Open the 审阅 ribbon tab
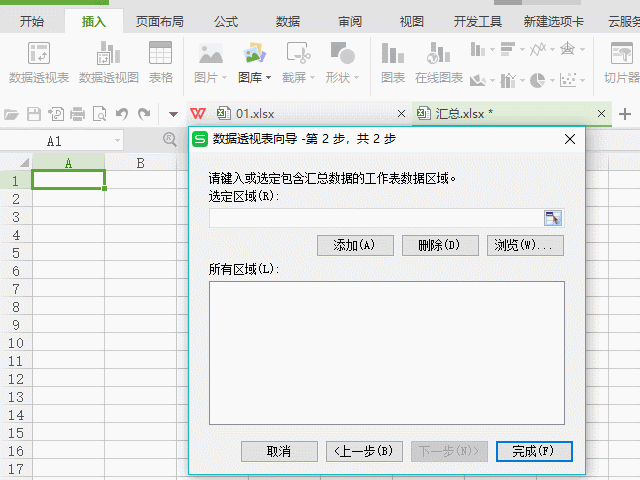 click(350, 21)
